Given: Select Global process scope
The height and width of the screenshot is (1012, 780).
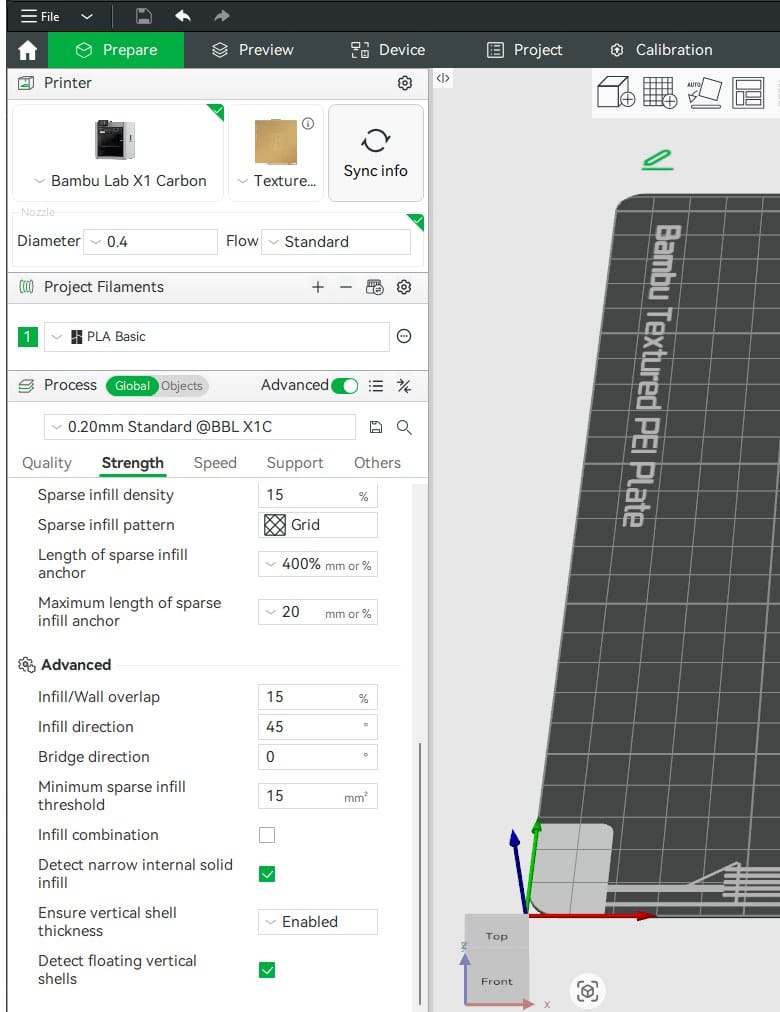Looking at the screenshot, I should [132, 386].
